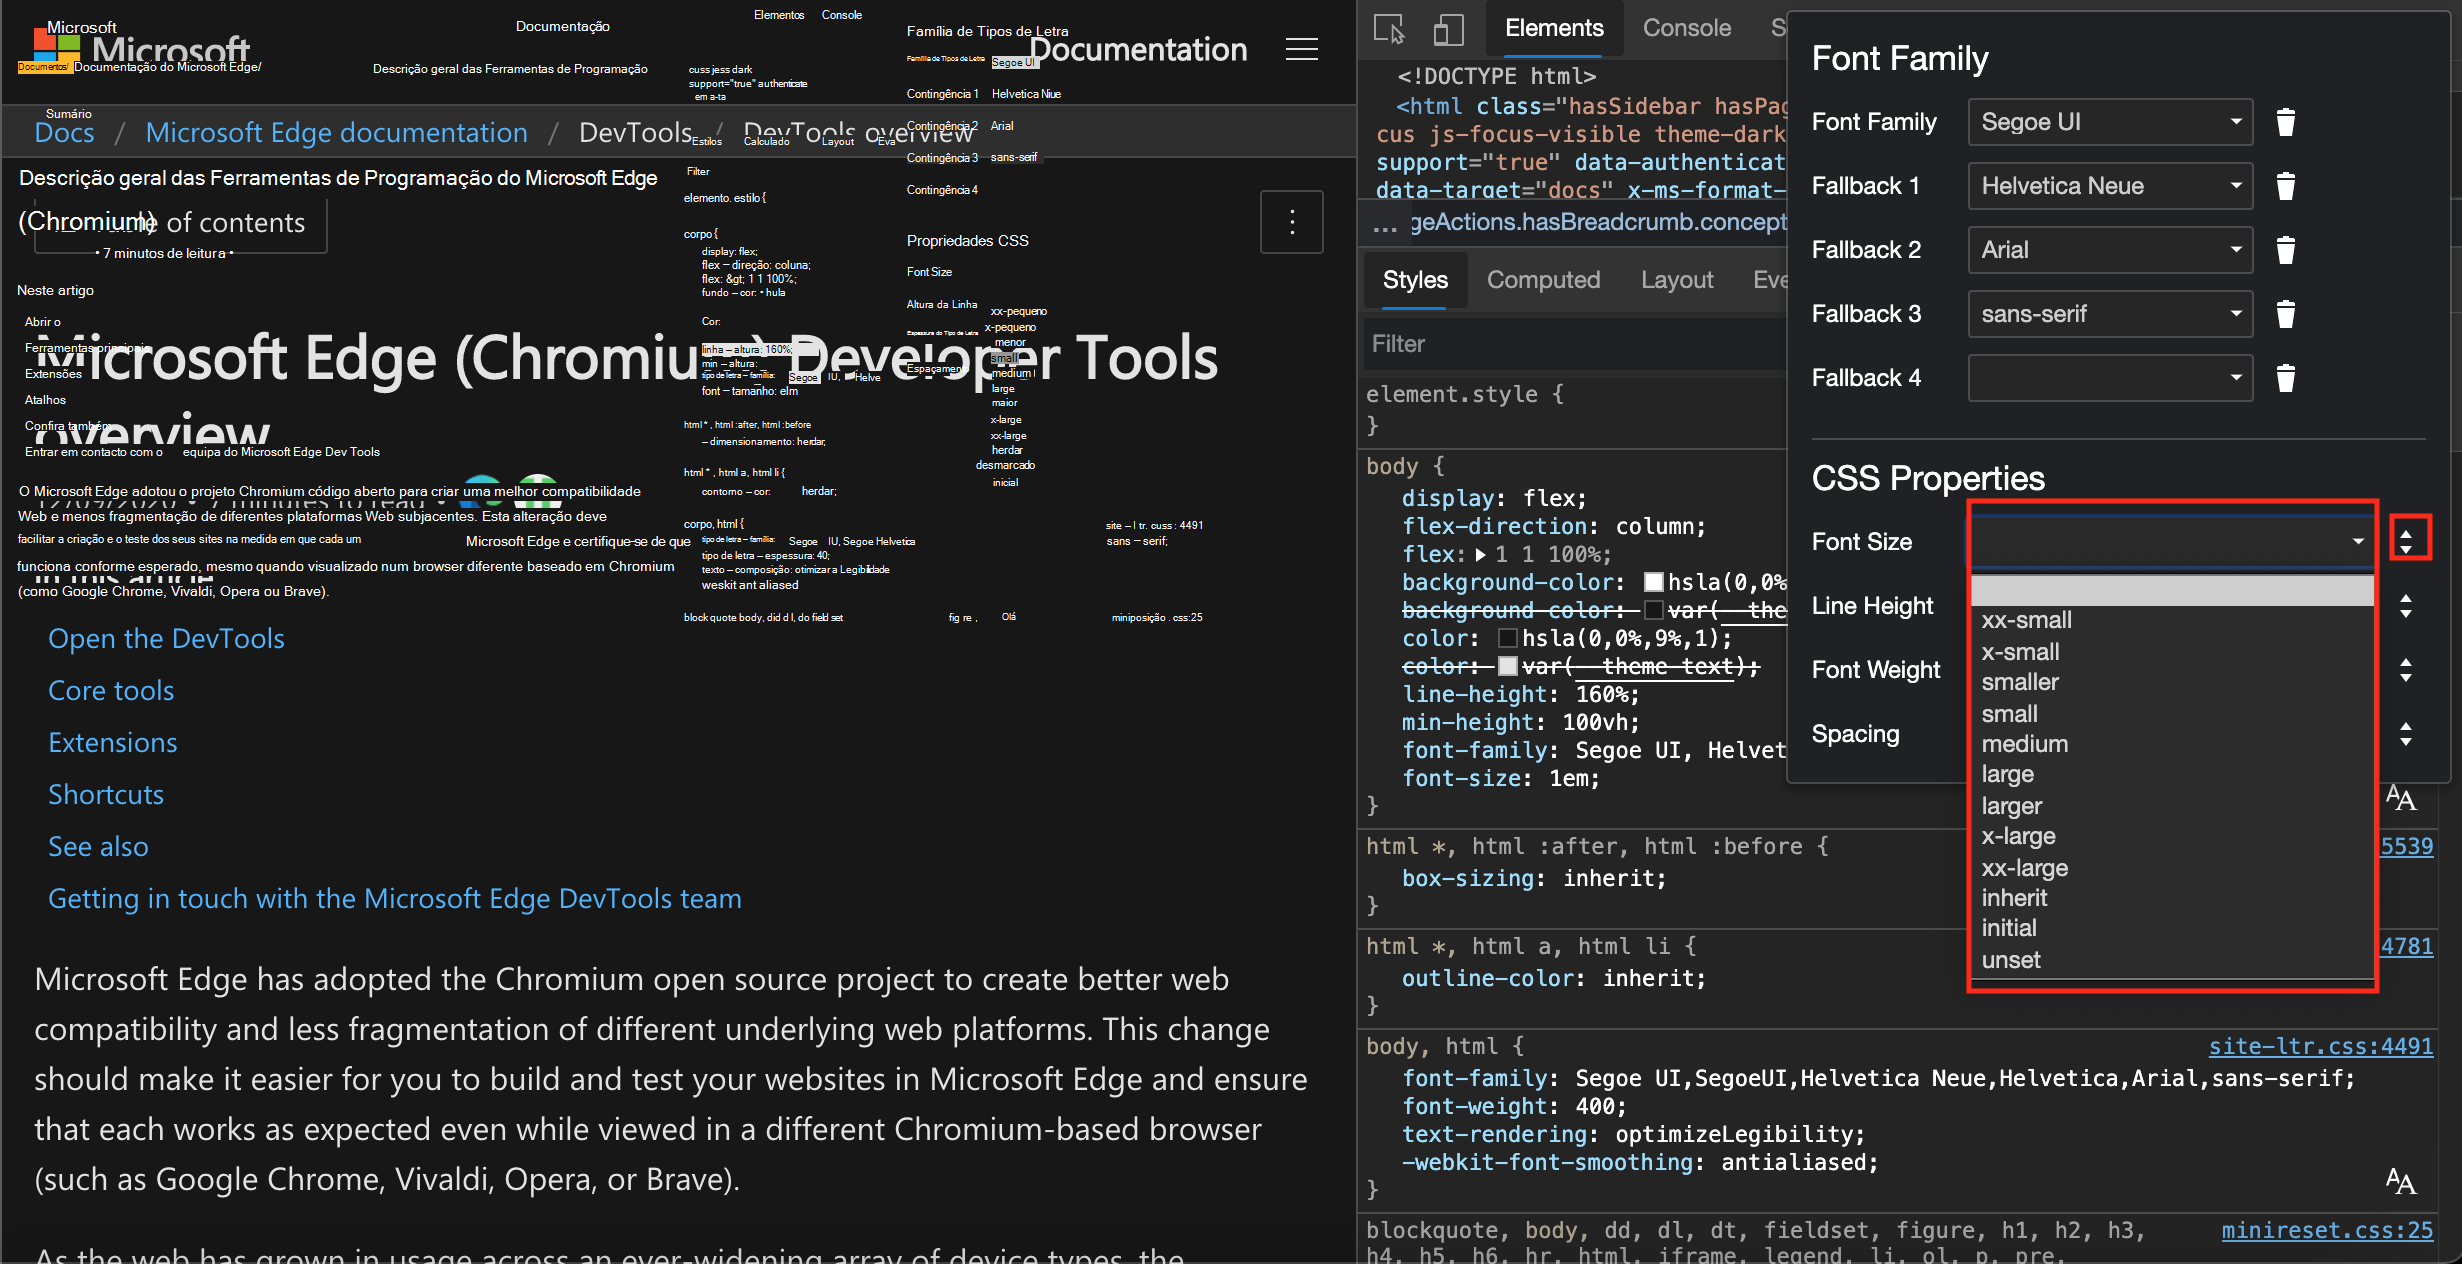Toggle the device emulation mode
Image resolution: width=2462 pixels, height=1264 pixels.
point(1449,29)
